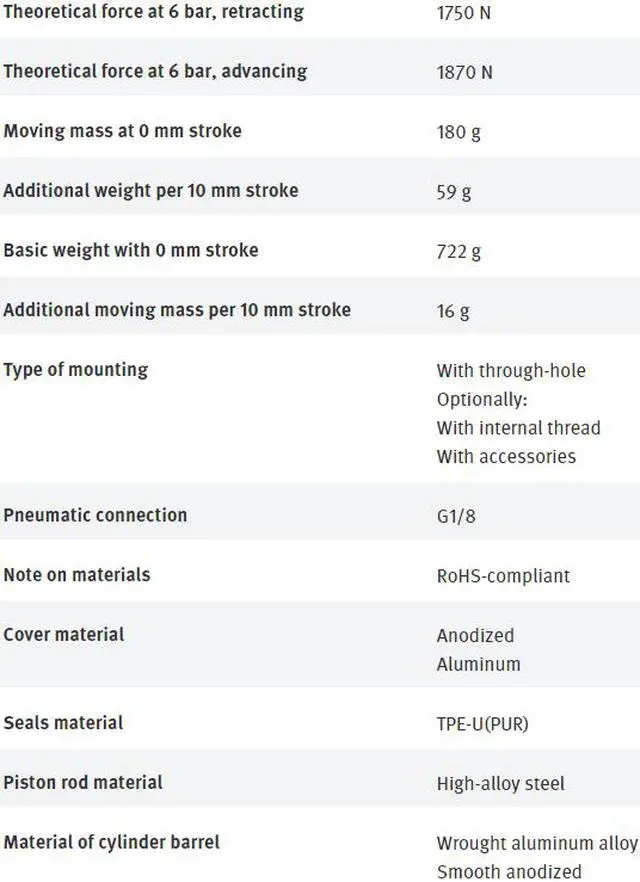Click the "With internal thread" option text

[x=518, y=428]
